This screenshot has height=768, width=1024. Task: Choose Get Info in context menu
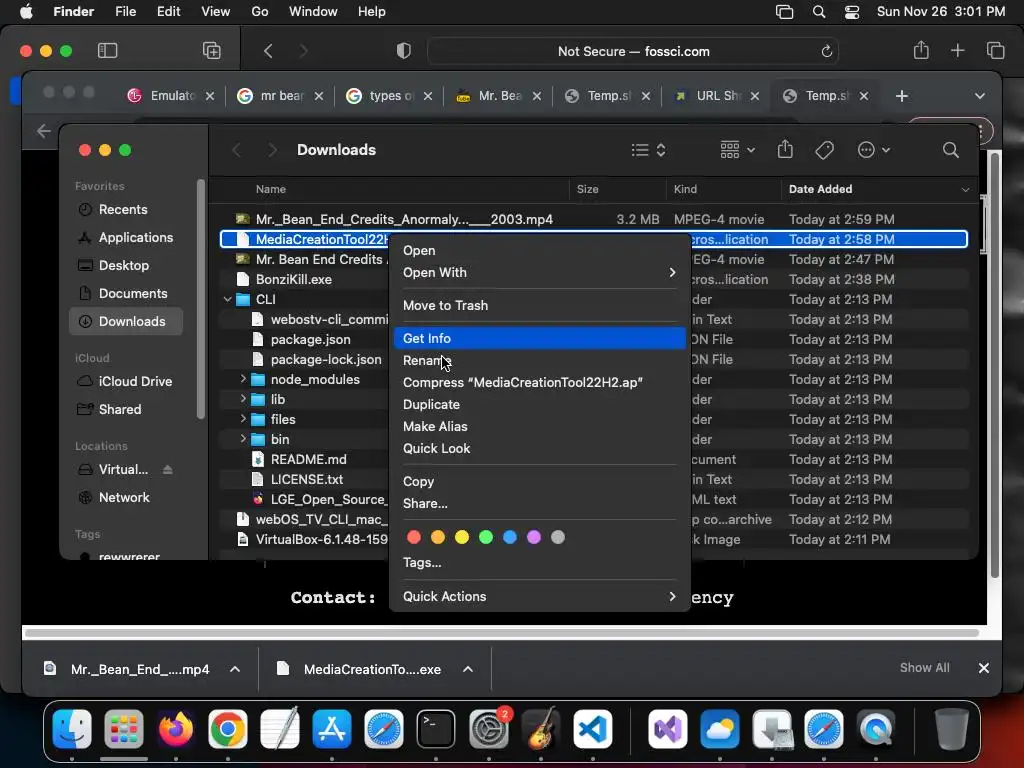click(539, 338)
